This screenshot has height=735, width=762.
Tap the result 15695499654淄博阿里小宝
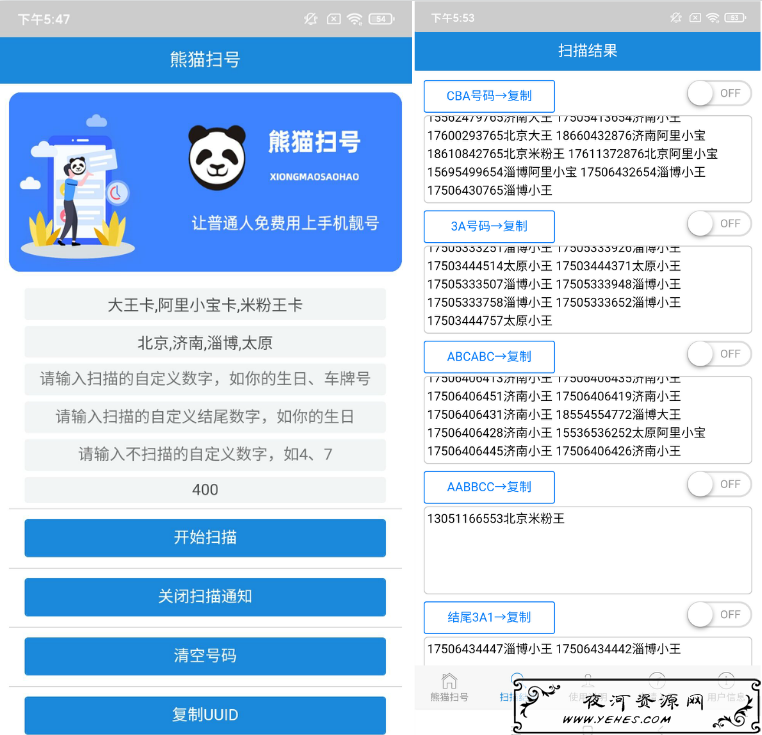[x=502, y=172]
